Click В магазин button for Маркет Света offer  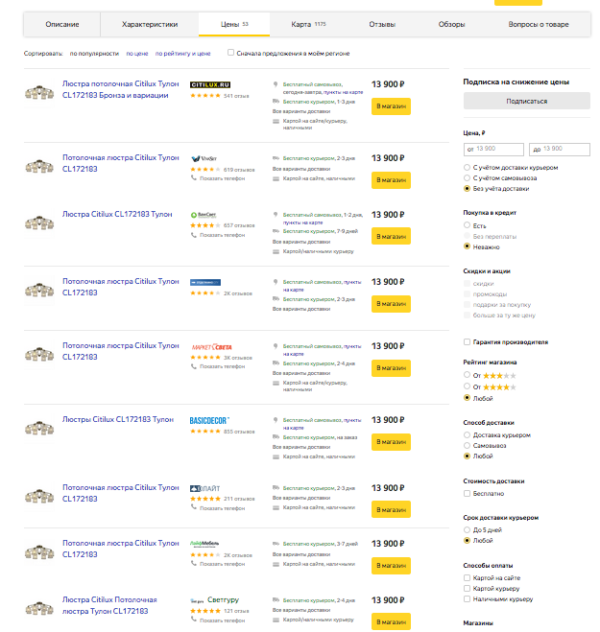point(391,368)
